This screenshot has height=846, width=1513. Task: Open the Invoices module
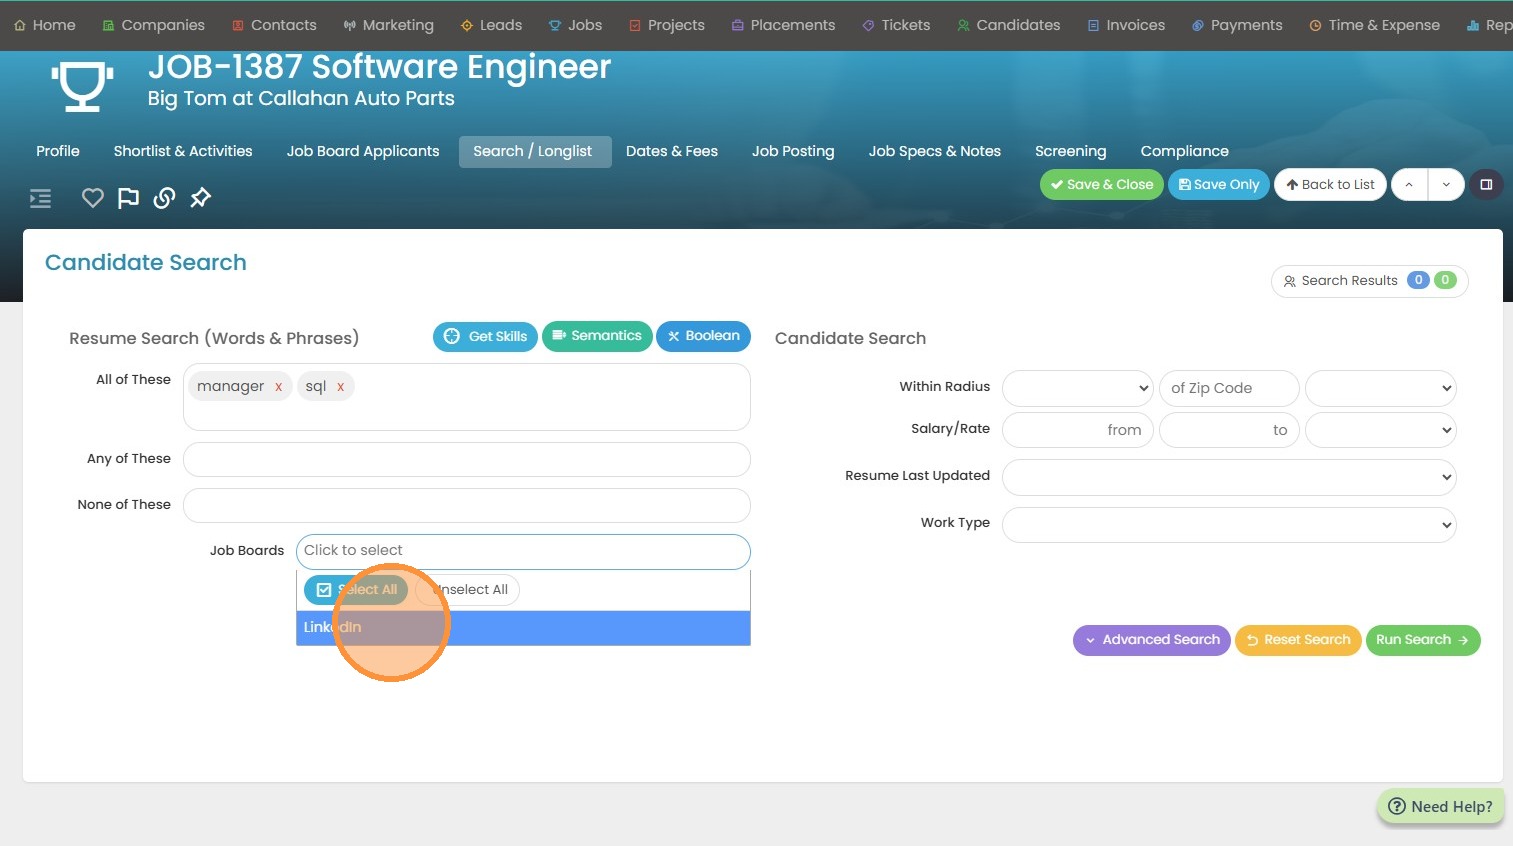tap(1126, 25)
